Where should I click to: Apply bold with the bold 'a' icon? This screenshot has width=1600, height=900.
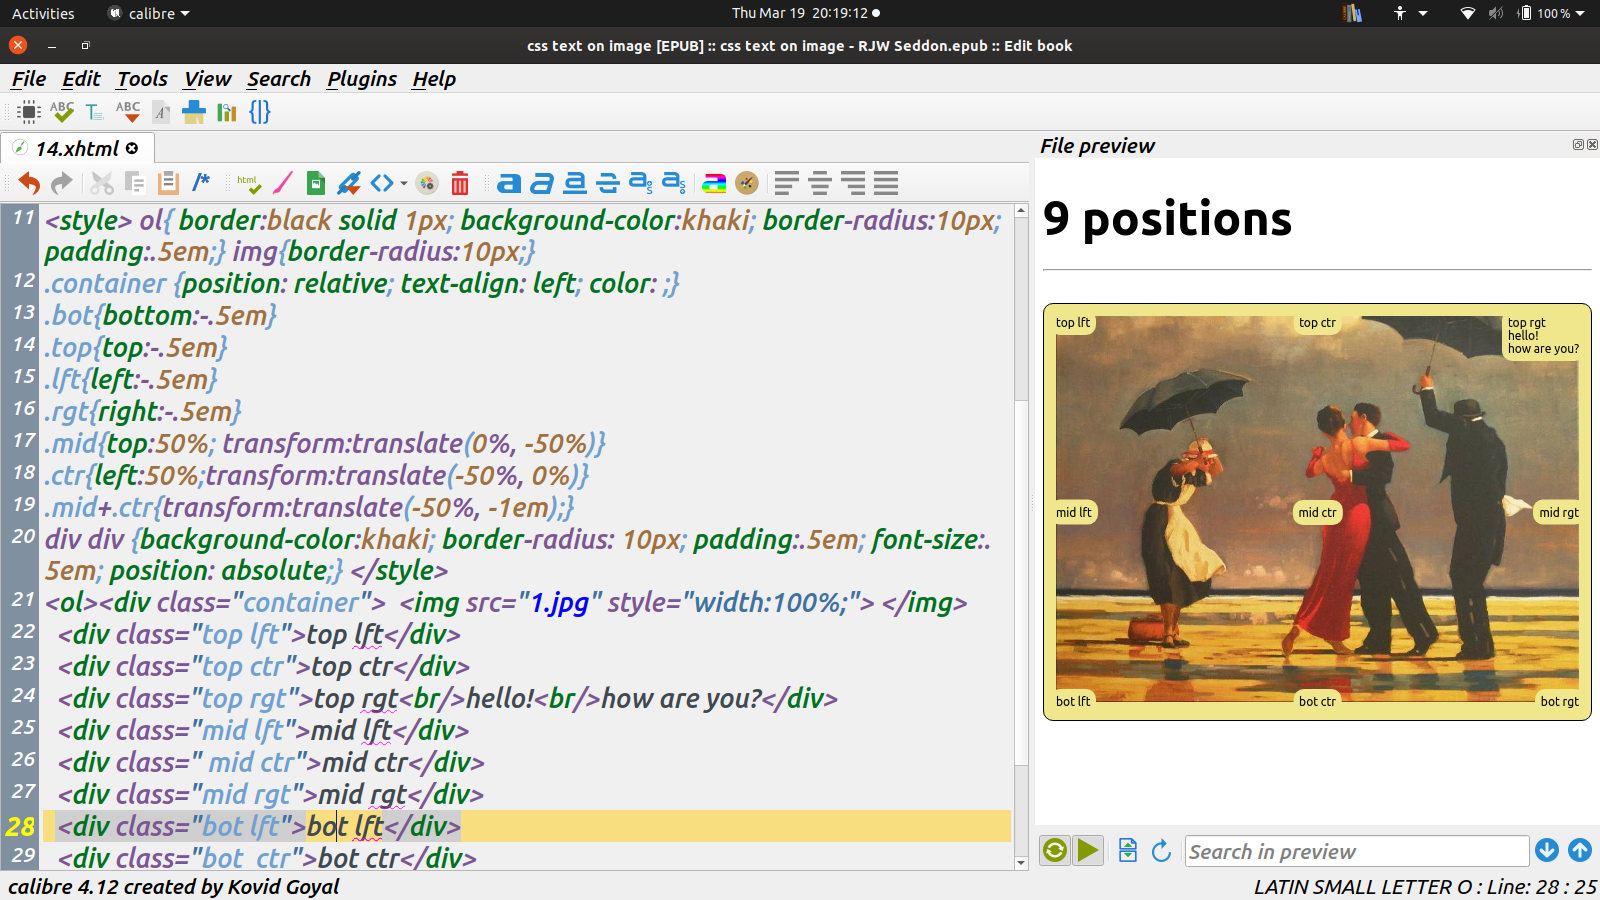[x=509, y=183]
